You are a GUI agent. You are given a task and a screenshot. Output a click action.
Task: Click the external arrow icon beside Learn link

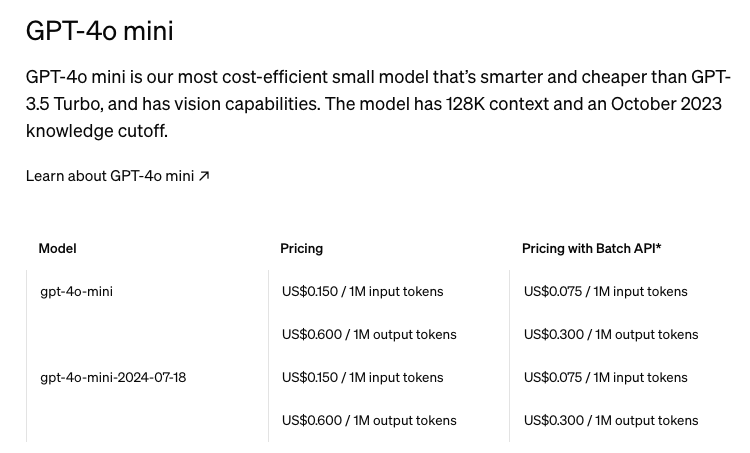204,176
